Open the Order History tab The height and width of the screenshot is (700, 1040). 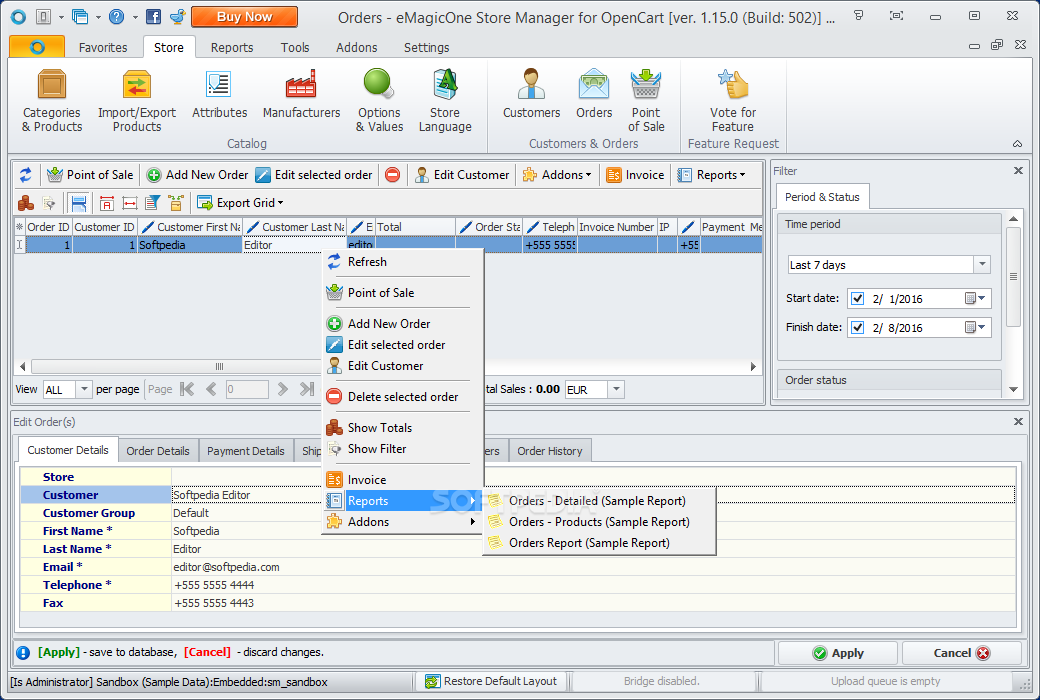click(x=550, y=451)
